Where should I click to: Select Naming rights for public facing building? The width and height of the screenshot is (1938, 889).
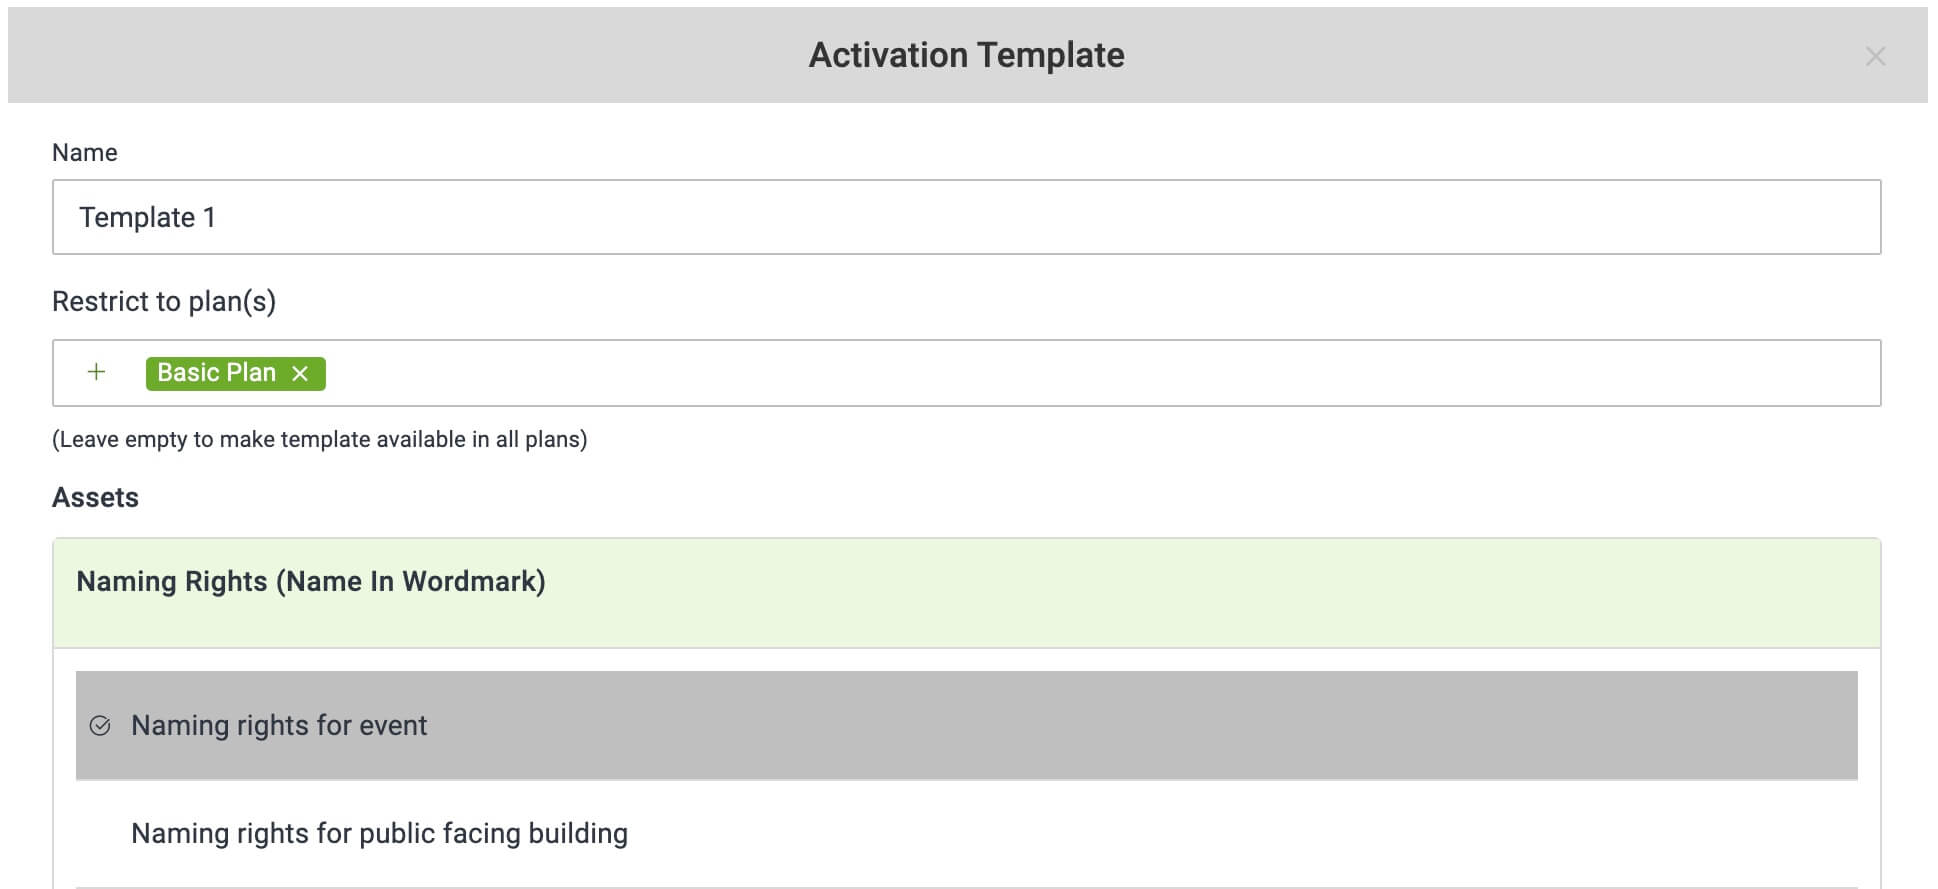pos(966,834)
